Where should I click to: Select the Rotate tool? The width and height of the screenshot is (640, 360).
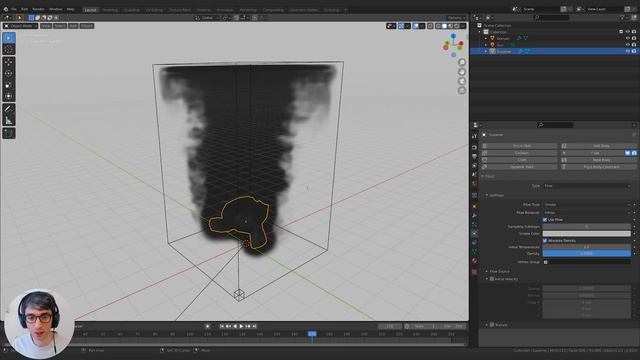point(9,73)
